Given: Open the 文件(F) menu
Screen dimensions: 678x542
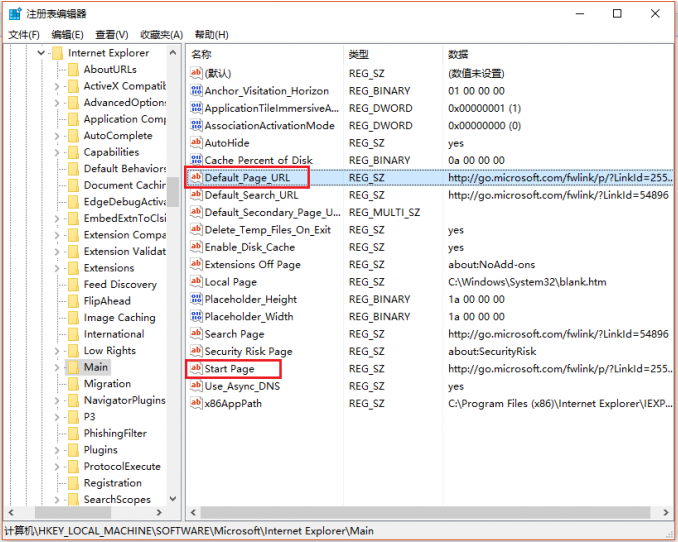Looking at the screenshot, I should (x=23, y=35).
